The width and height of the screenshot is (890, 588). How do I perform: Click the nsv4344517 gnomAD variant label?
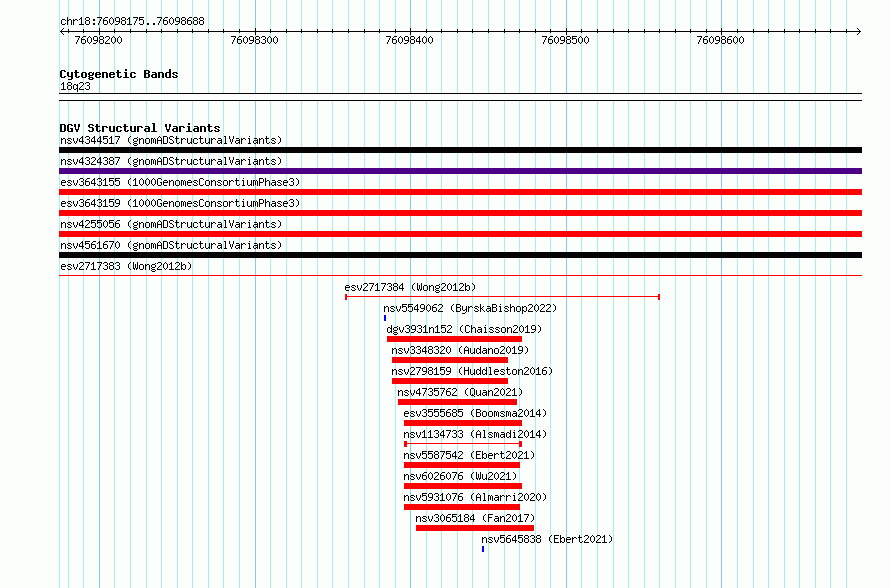171,140
